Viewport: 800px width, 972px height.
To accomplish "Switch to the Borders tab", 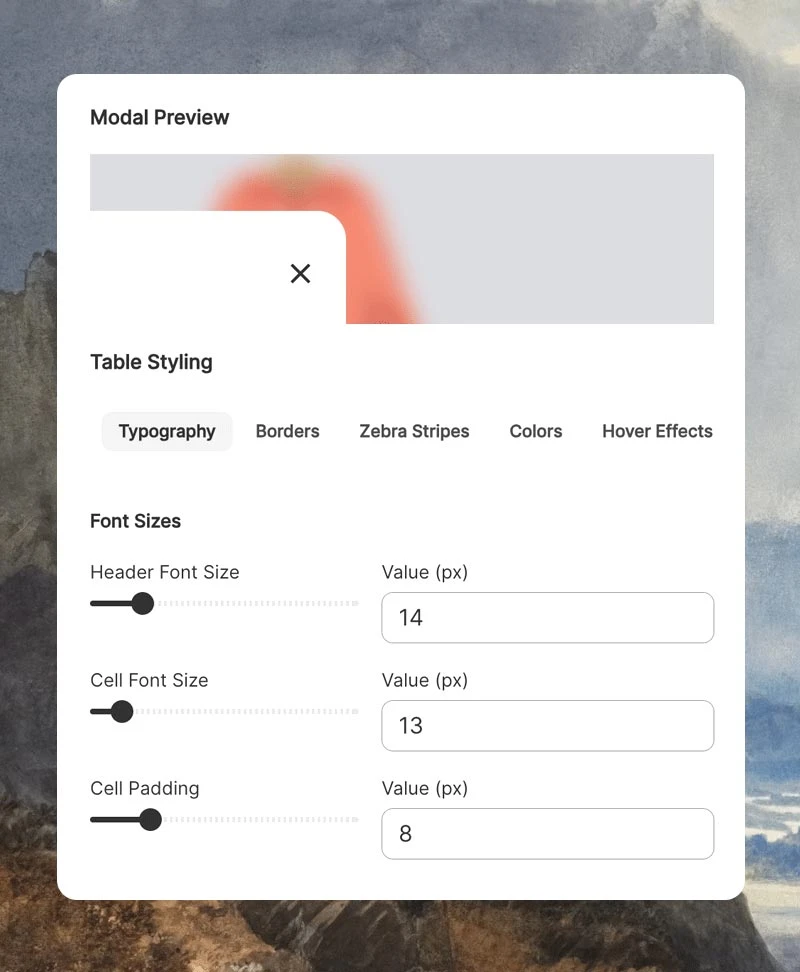I will (x=287, y=431).
